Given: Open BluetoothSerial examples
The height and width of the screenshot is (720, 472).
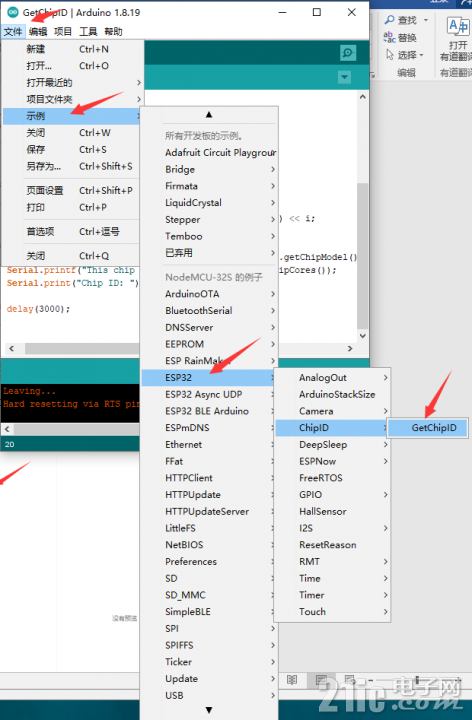Looking at the screenshot, I should click(209, 310).
